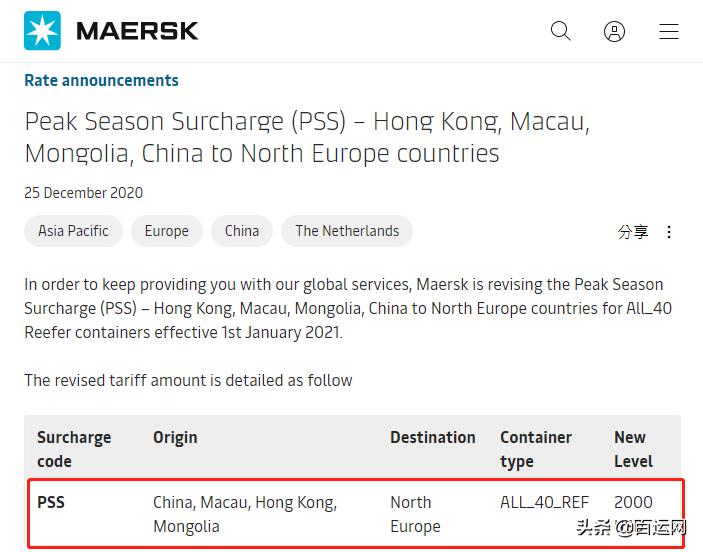Select the China tag
This screenshot has width=703, height=552.
tap(242, 231)
